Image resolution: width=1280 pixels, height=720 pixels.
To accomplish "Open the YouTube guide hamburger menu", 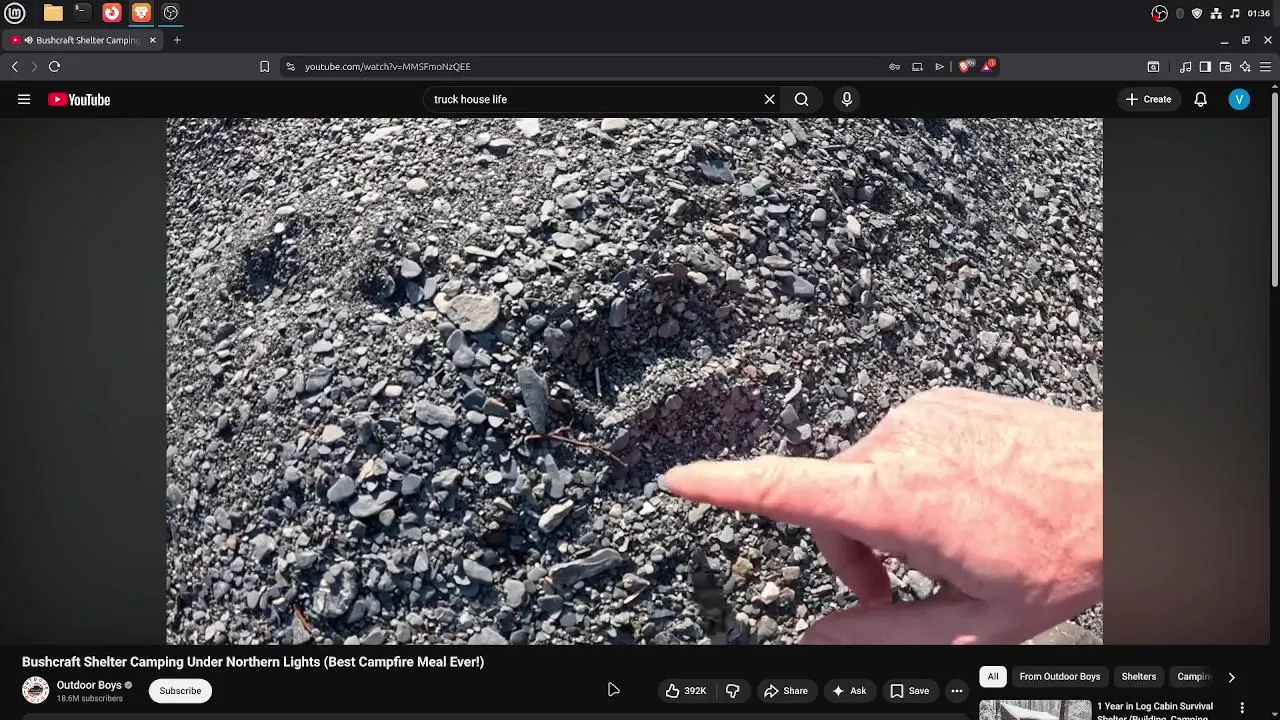I will [x=24, y=99].
